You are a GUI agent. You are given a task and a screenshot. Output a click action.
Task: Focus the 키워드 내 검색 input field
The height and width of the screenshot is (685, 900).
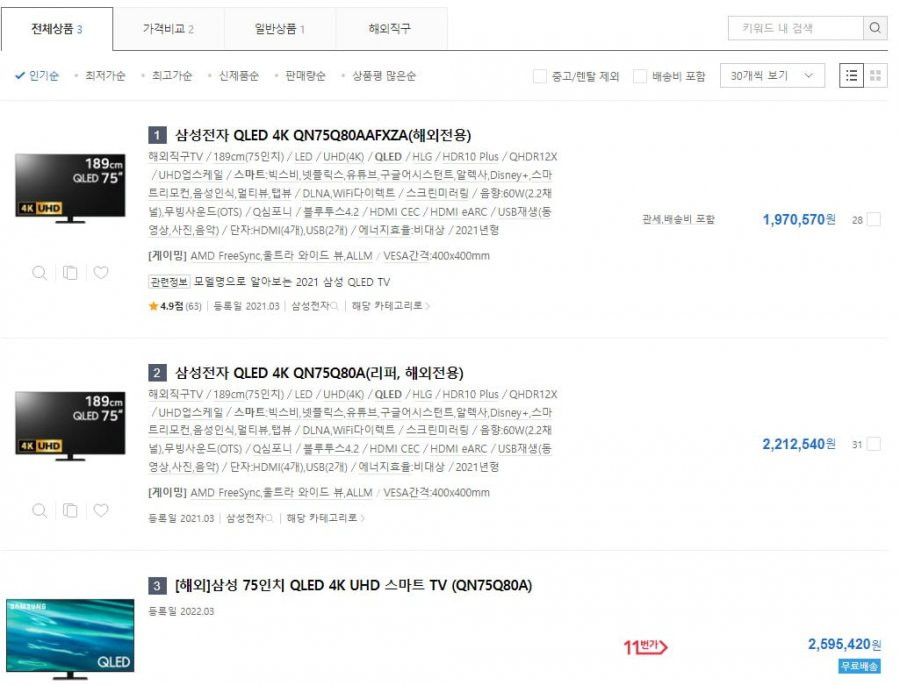point(796,28)
